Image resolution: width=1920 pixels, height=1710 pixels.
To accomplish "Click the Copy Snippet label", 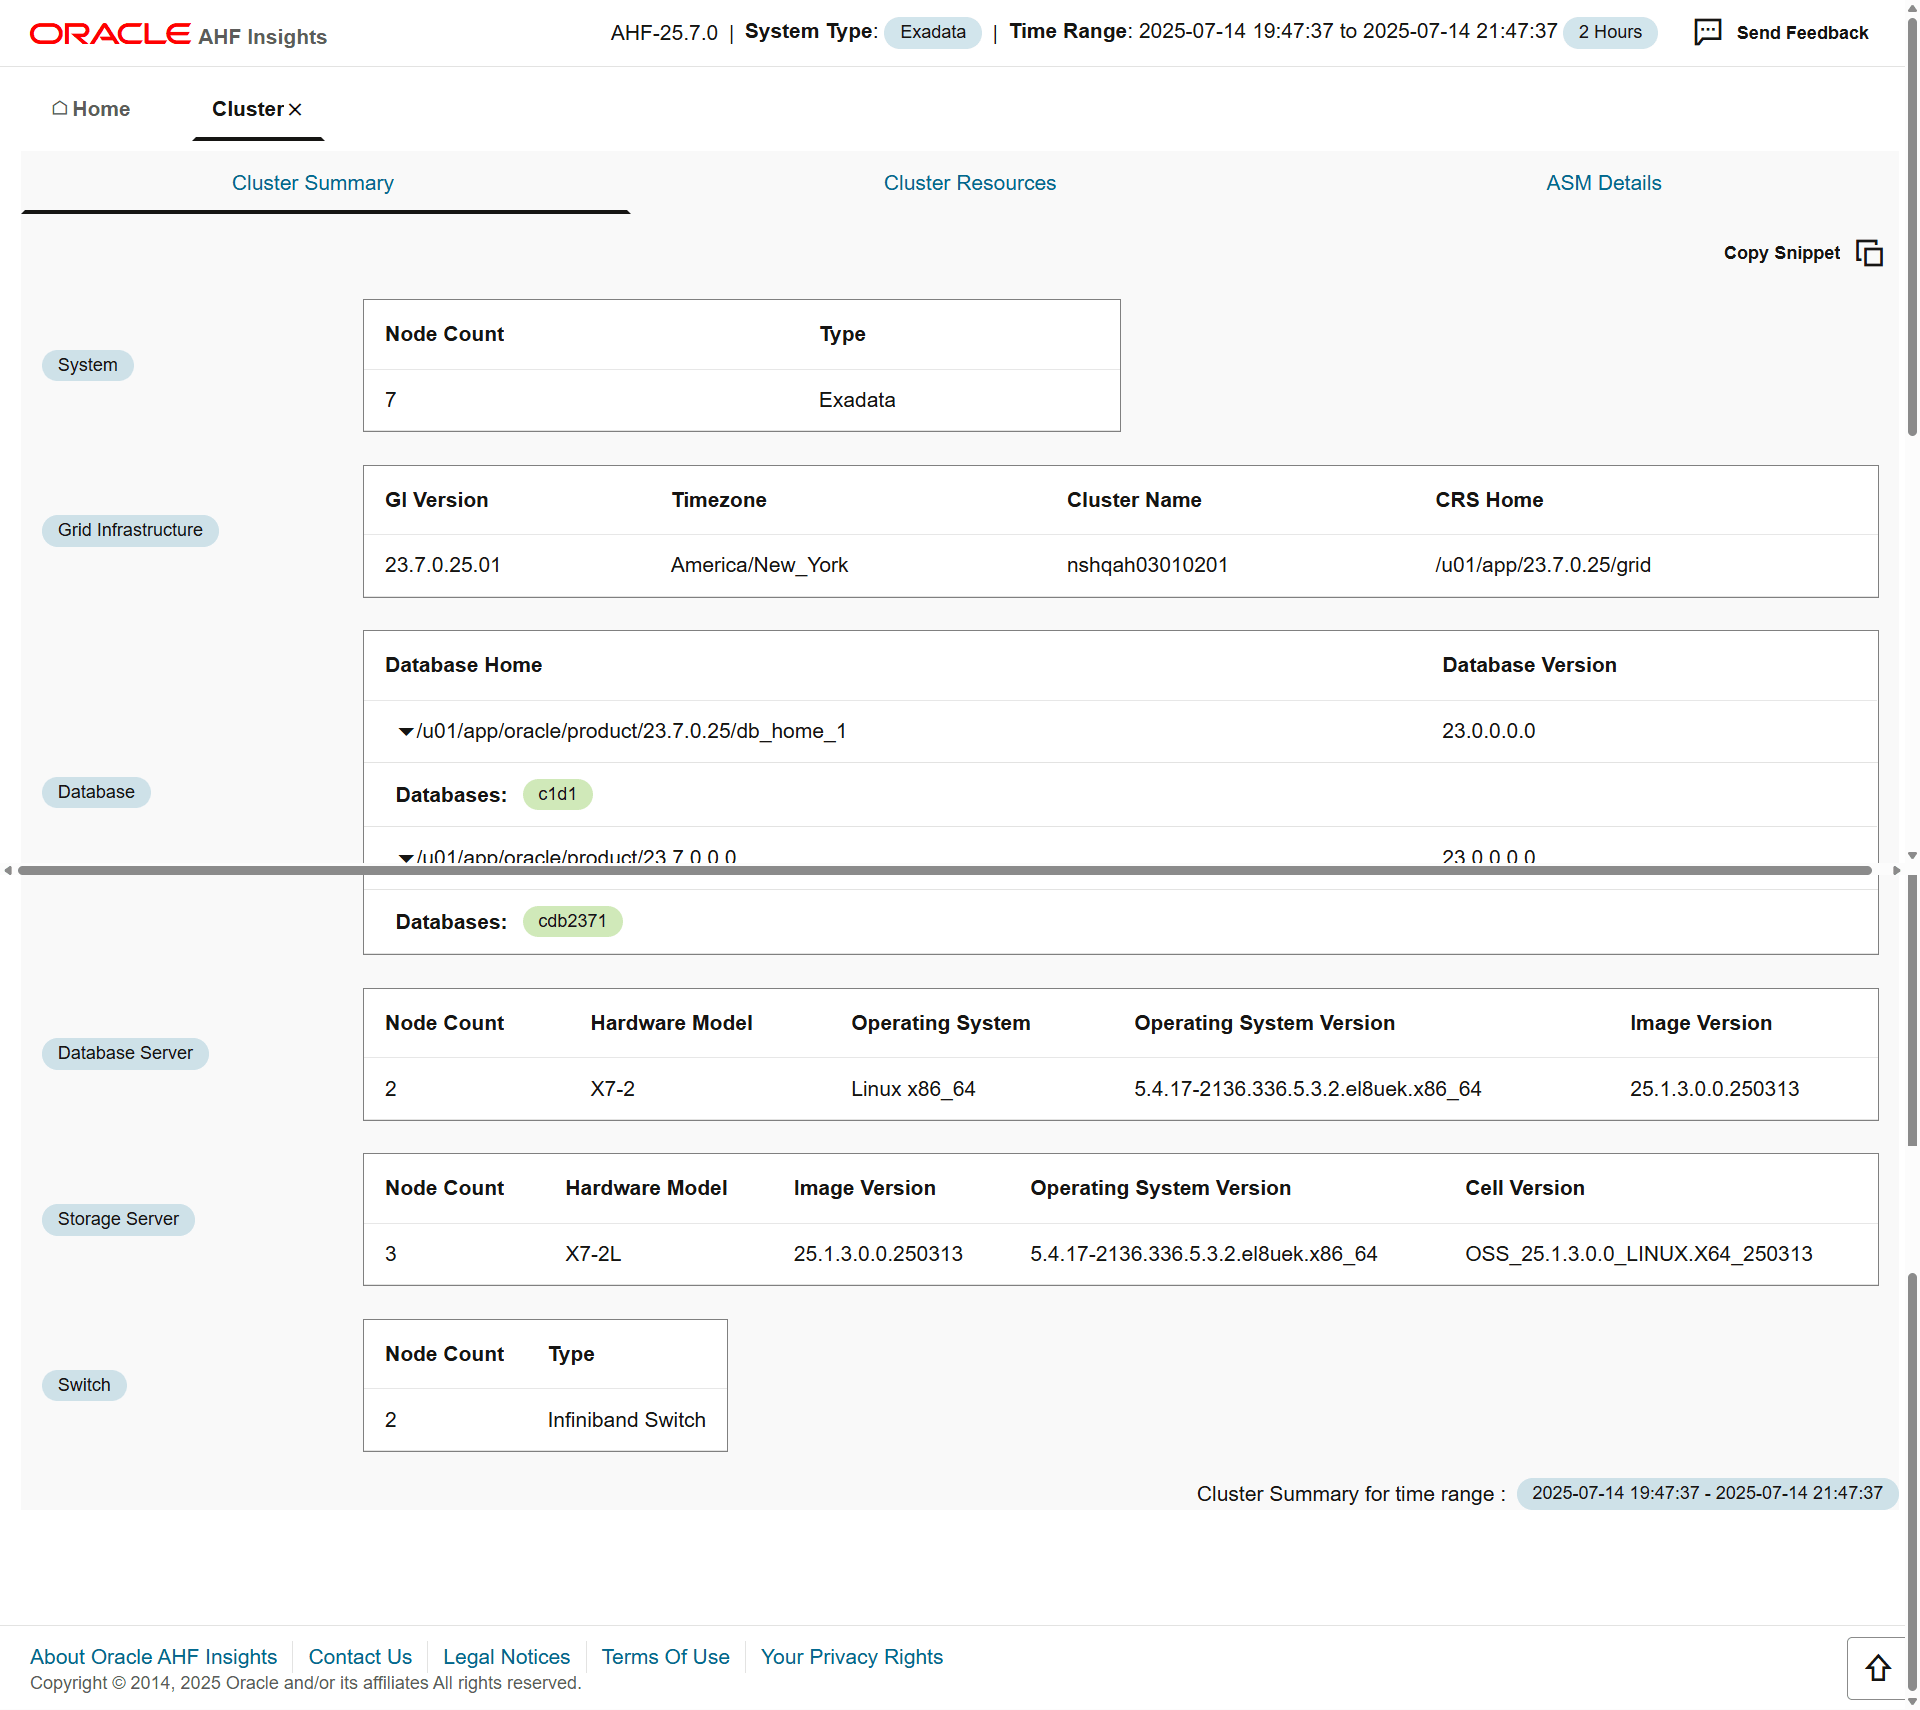I will (x=1781, y=253).
